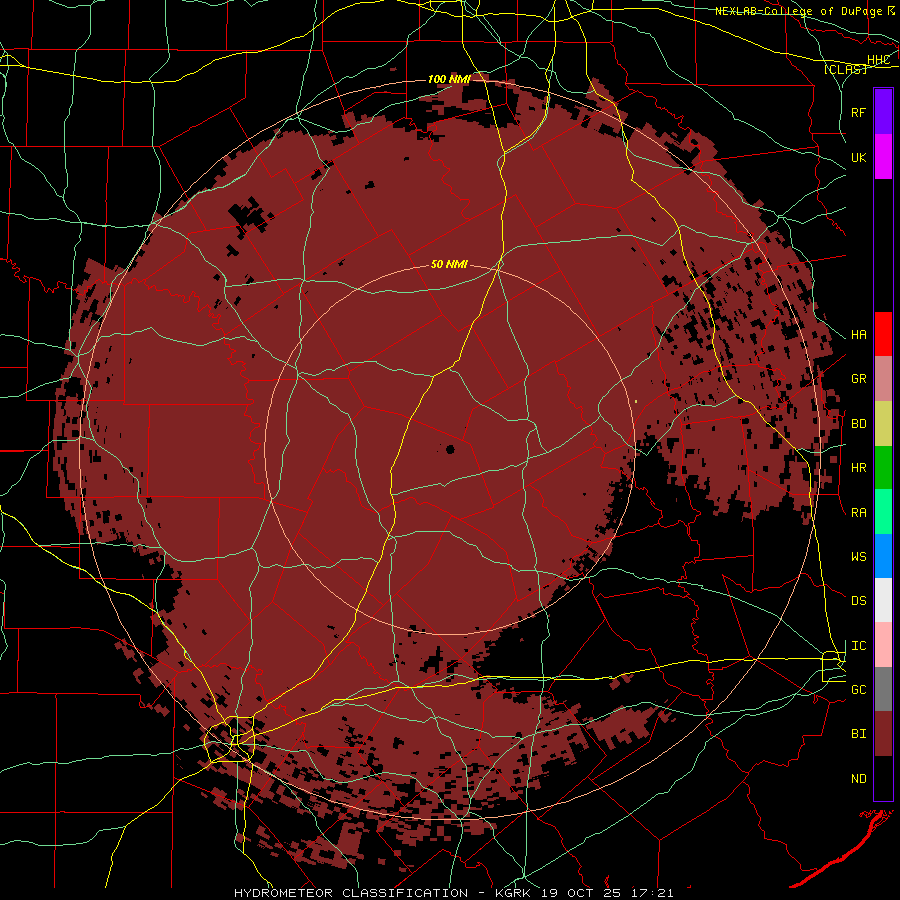The width and height of the screenshot is (900, 900).
Task: Click the "50 NMI" range ring label
Action: point(449,264)
